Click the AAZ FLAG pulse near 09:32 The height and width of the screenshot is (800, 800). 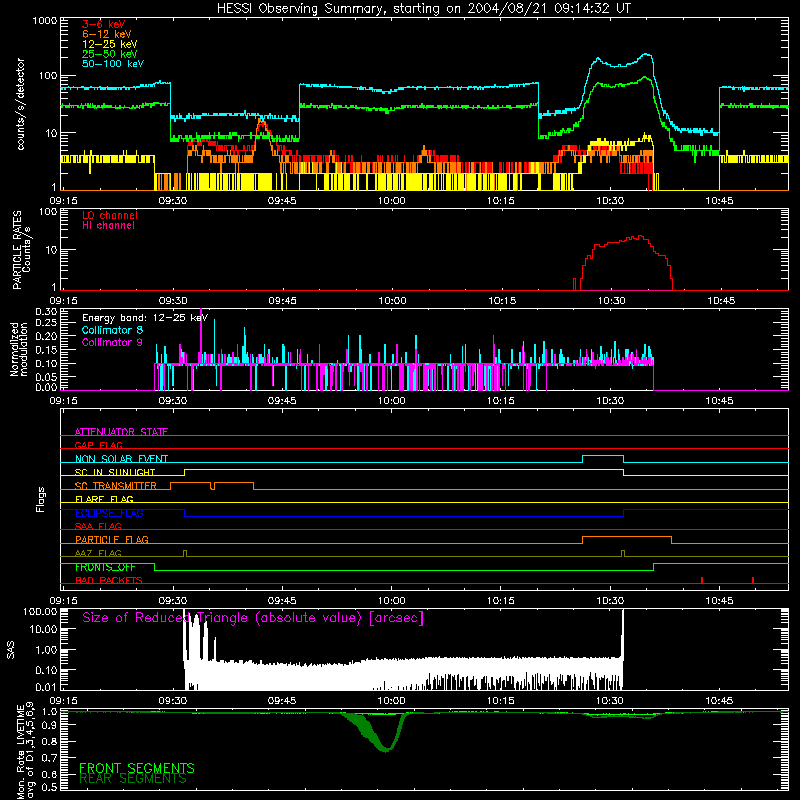(185, 553)
